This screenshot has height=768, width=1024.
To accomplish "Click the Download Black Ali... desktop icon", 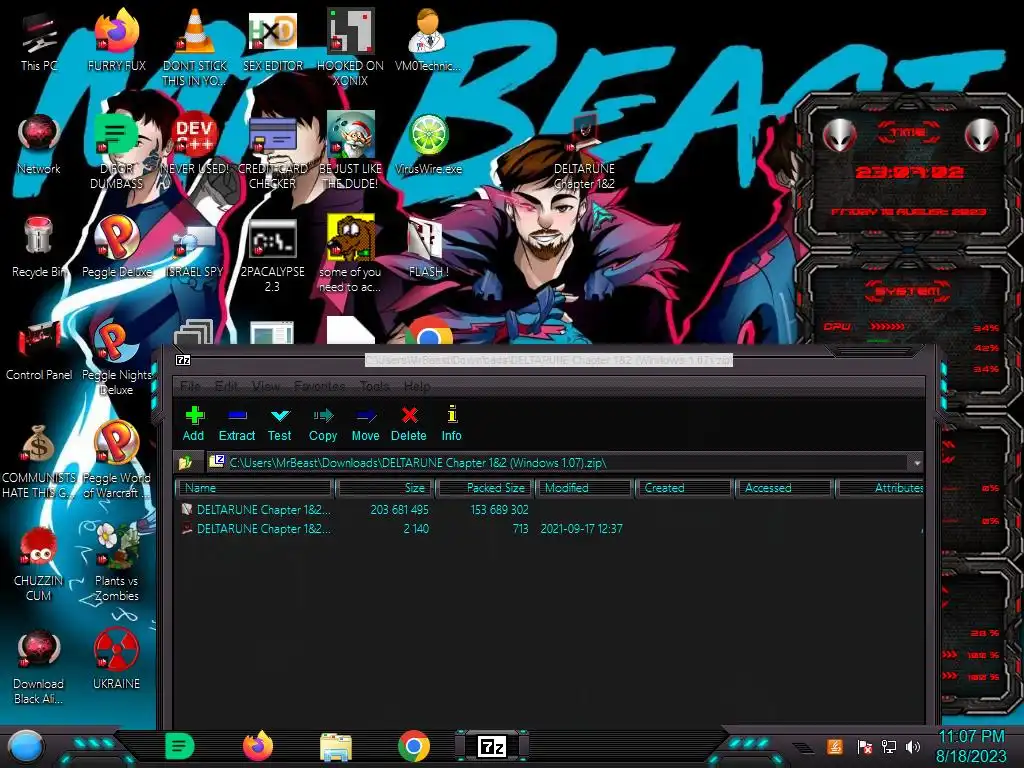I will pos(39,666).
